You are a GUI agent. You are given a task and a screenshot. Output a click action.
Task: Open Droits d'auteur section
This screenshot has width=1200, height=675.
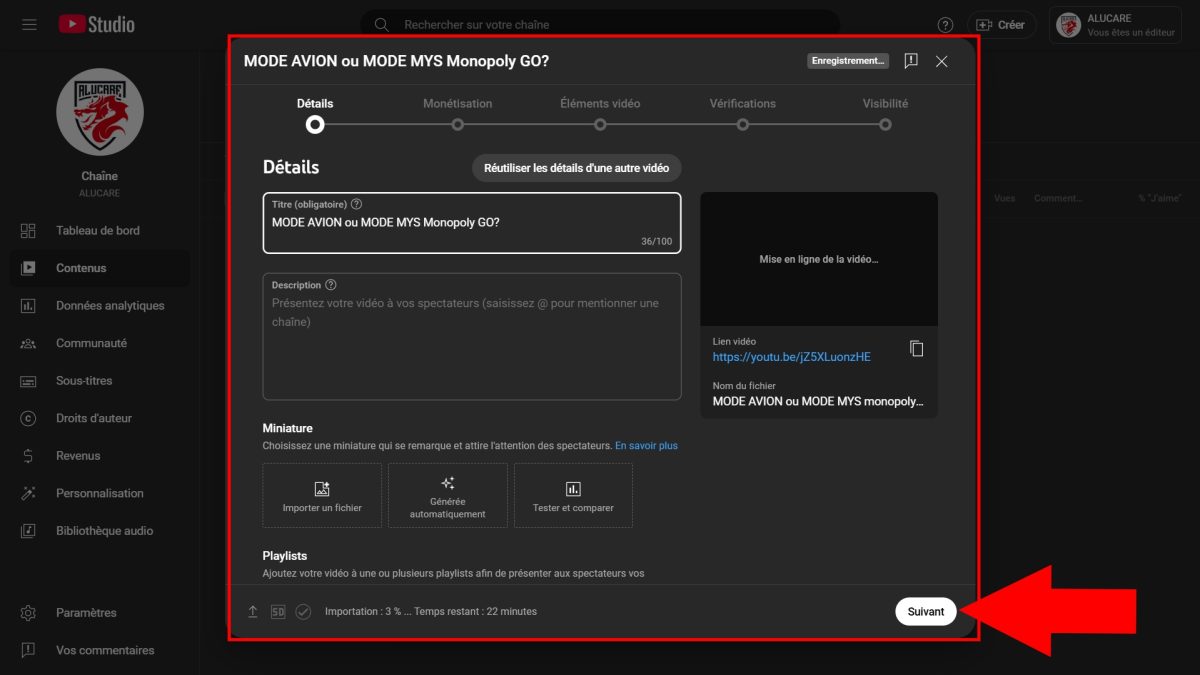click(x=94, y=418)
